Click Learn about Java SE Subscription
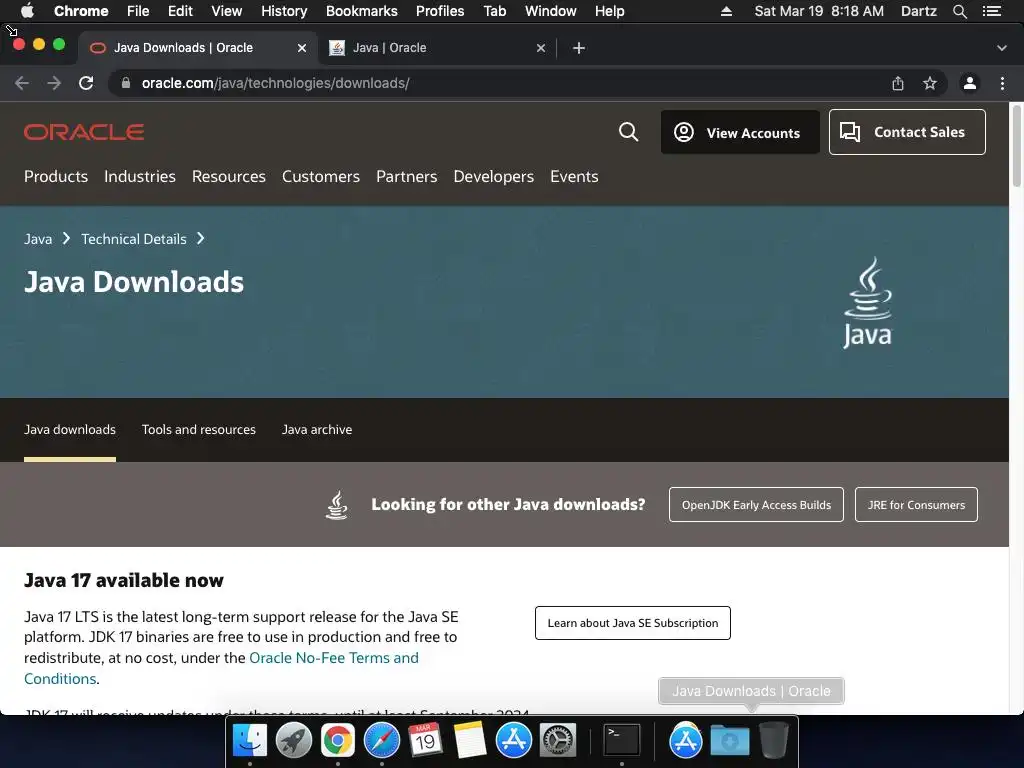1024x768 pixels. pyautogui.click(x=633, y=623)
